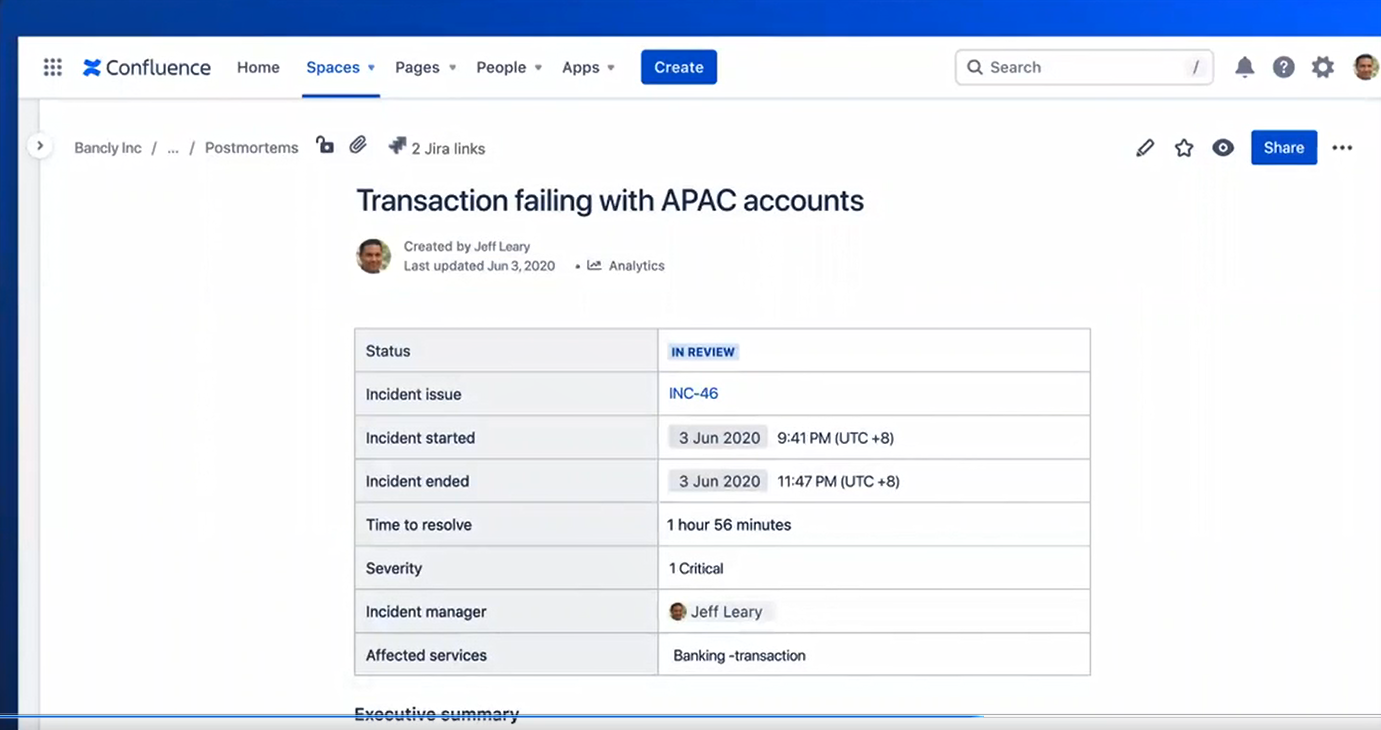Click the page restrictions lock icon
Viewport: 1381px width, 730px height.
[x=325, y=146]
